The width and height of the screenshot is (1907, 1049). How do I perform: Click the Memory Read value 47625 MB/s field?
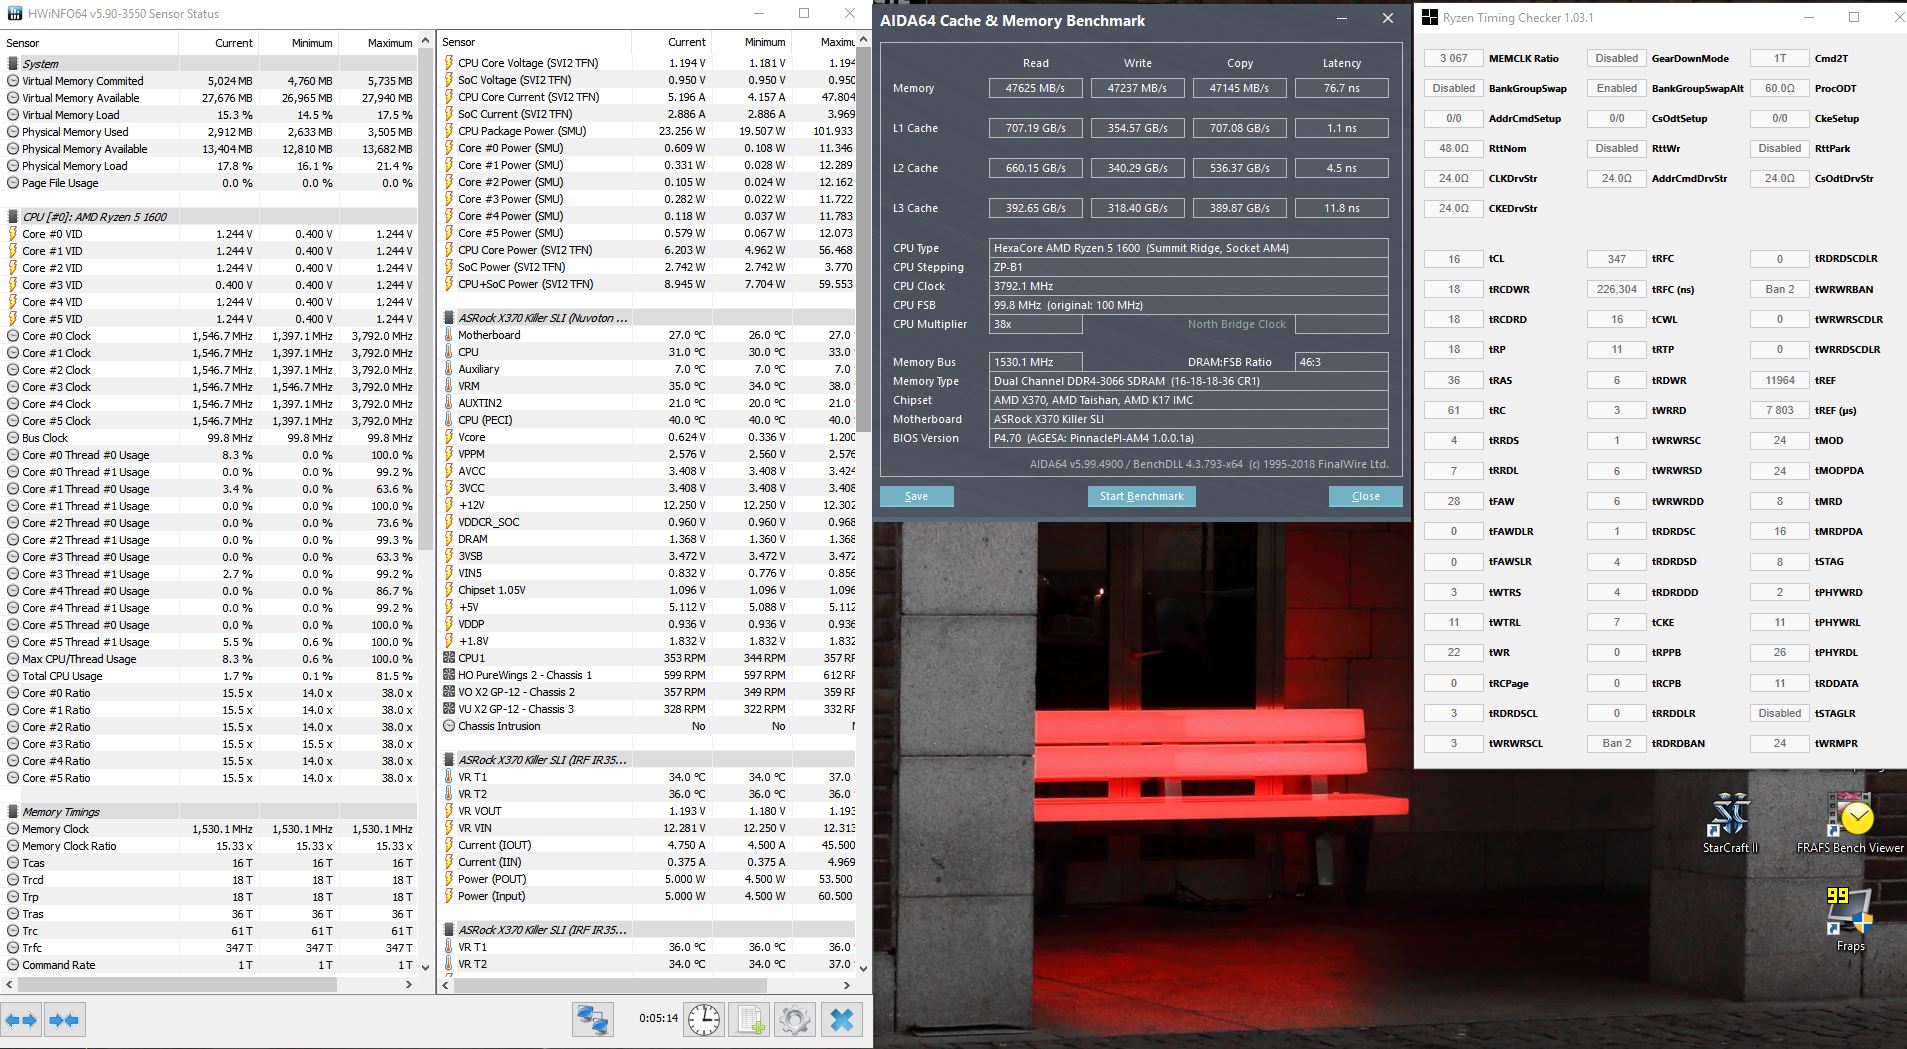coord(1035,88)
